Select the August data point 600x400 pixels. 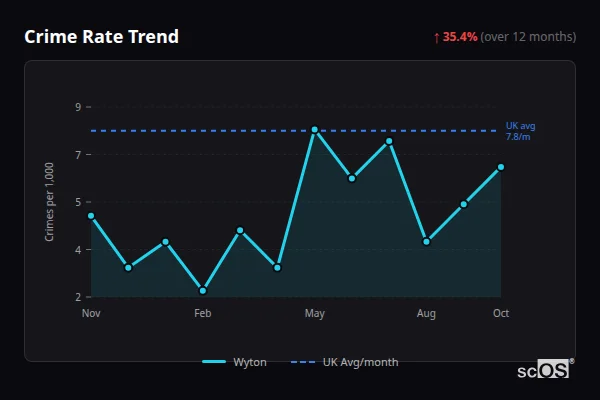pos(426,242)
